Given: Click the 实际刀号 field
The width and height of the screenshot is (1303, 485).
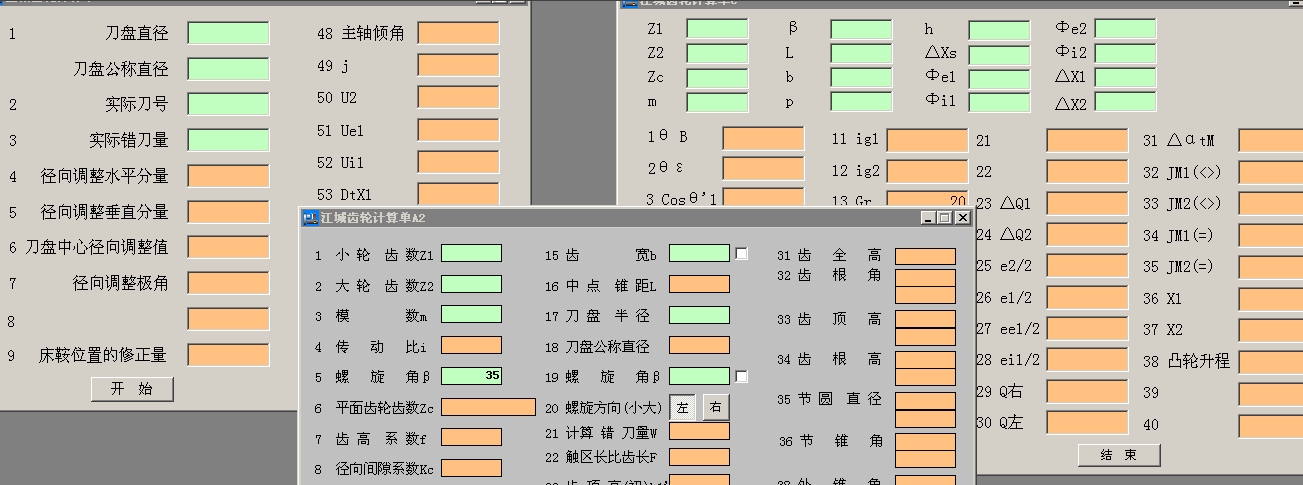Looking at the screenshot, I should [x=228, y=104].
